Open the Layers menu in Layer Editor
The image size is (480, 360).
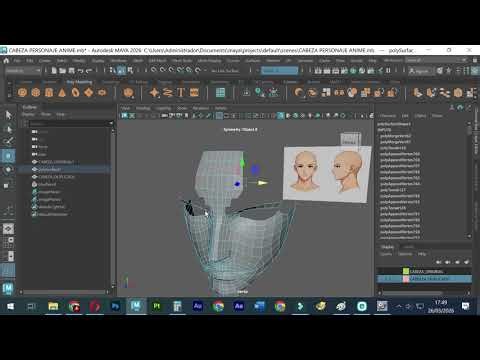[x=386, y=254]
